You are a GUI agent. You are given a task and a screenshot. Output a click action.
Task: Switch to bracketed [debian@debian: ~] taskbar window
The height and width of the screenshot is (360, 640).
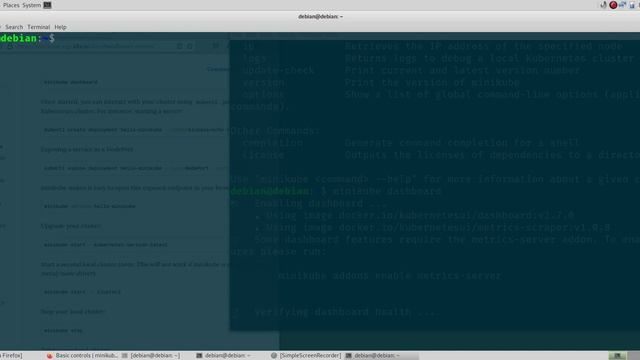[151, 356]
